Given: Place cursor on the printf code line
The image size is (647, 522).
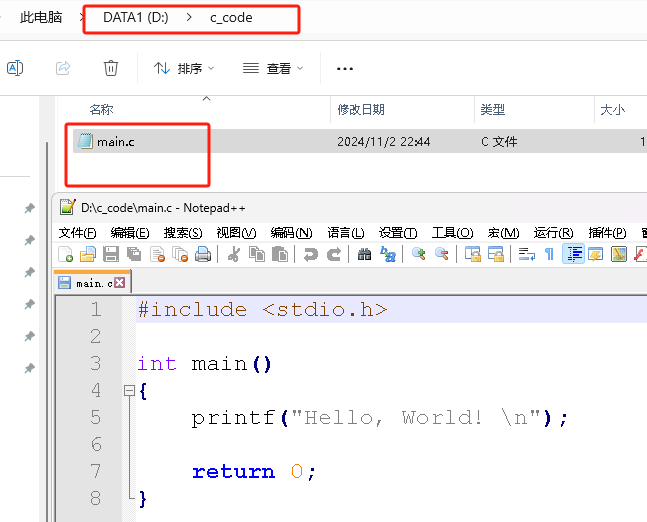Looking at the screenshot, I should (380, 418).
